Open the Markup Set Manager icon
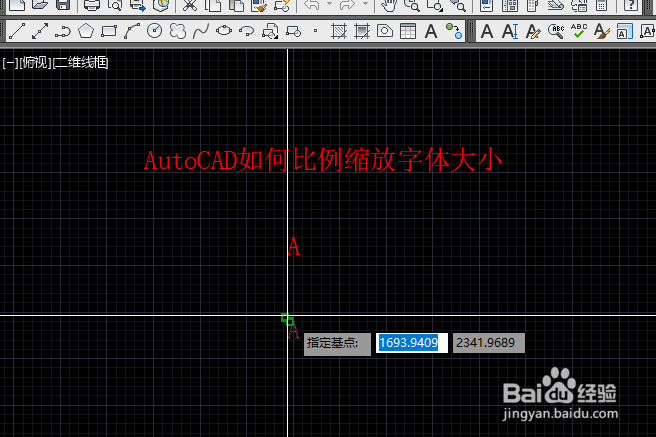Viewport: 656px width, 437px height. click(579, 5)
